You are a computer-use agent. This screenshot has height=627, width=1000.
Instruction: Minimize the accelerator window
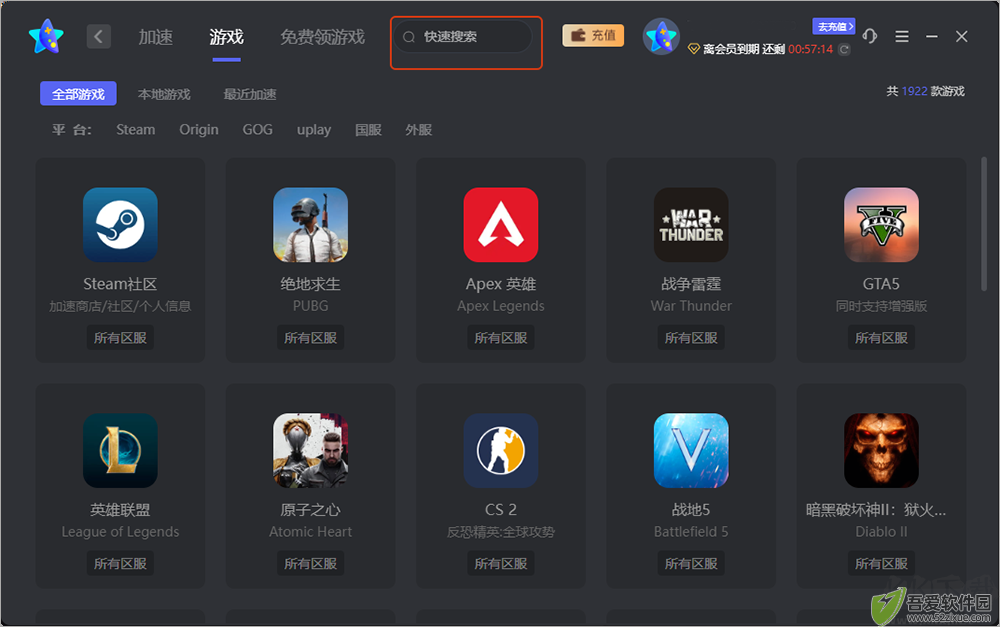[x=932, y=36]
